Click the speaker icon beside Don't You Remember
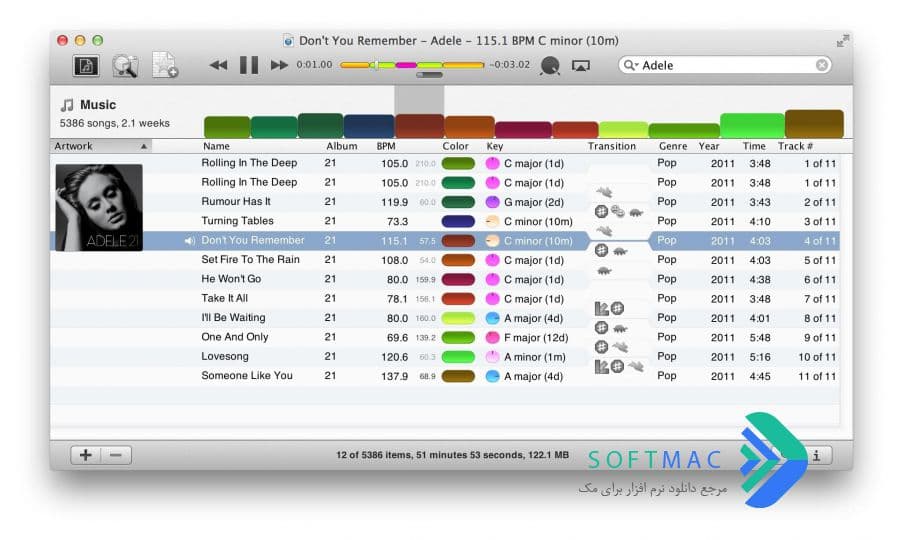The height and width of the screenshot is (540, 903). pos(189,241)
